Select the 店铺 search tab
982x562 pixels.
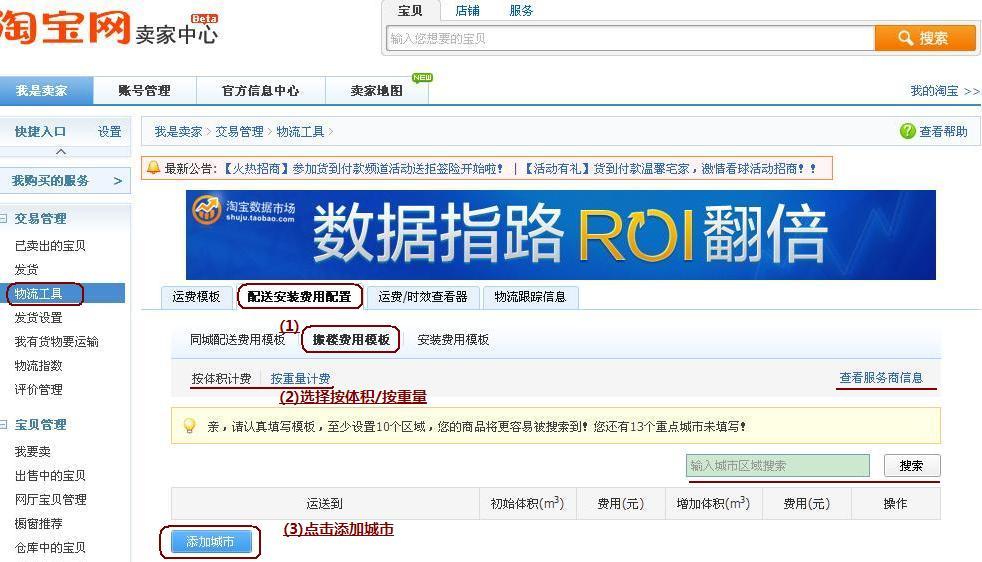click(x=467, y=11)
